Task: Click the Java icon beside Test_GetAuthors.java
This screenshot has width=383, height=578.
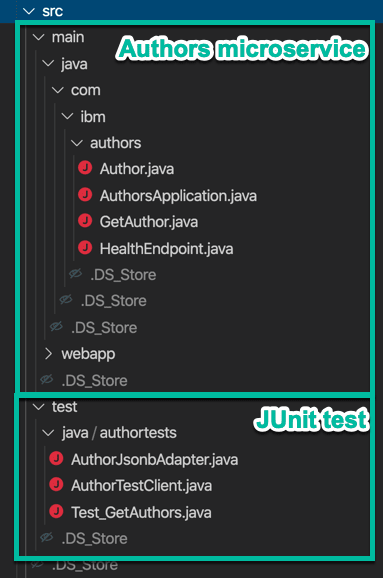Action: click(x=56, y=512)
